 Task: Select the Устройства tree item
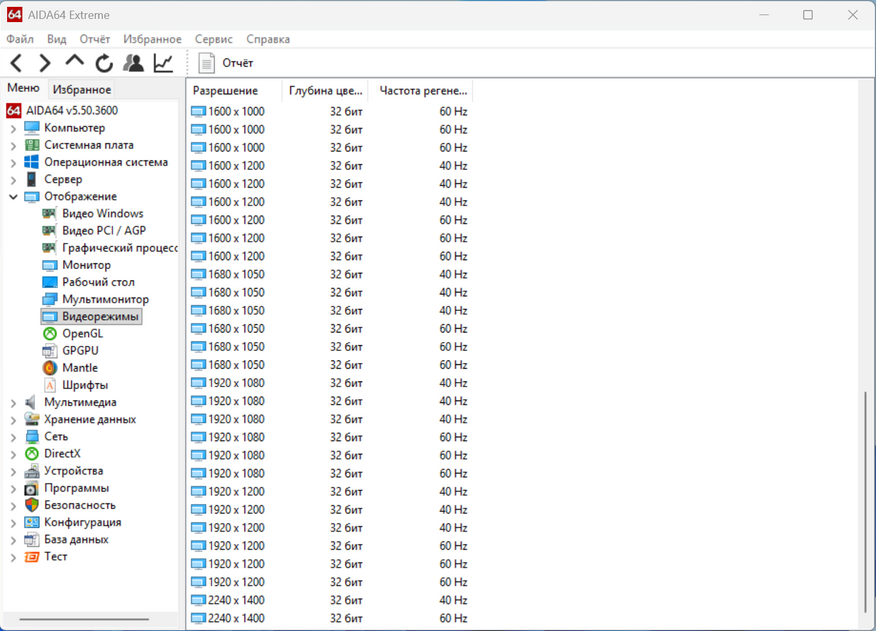point(73,471)
